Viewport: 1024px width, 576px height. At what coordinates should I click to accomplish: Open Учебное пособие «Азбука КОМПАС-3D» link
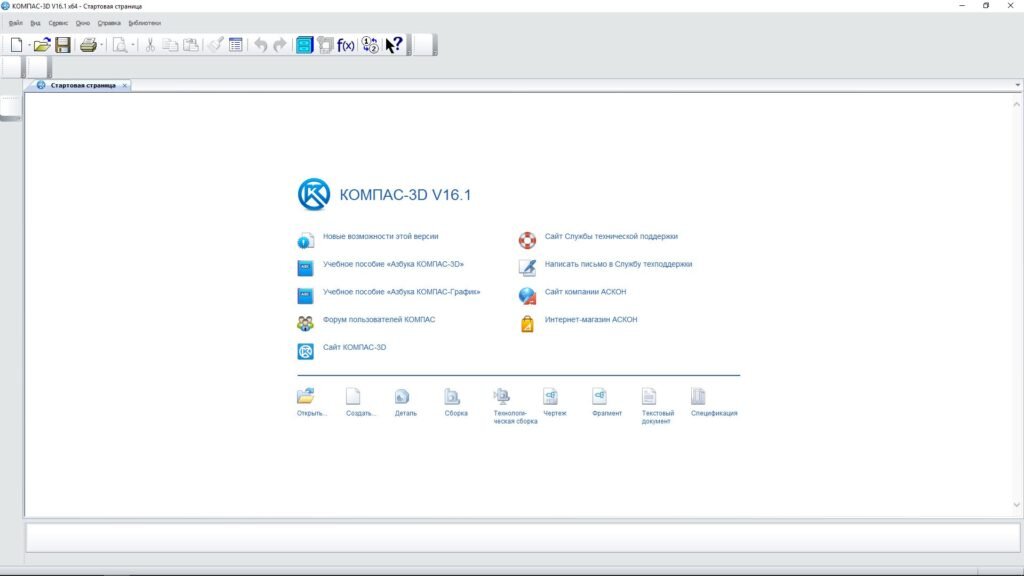(393, 264)
